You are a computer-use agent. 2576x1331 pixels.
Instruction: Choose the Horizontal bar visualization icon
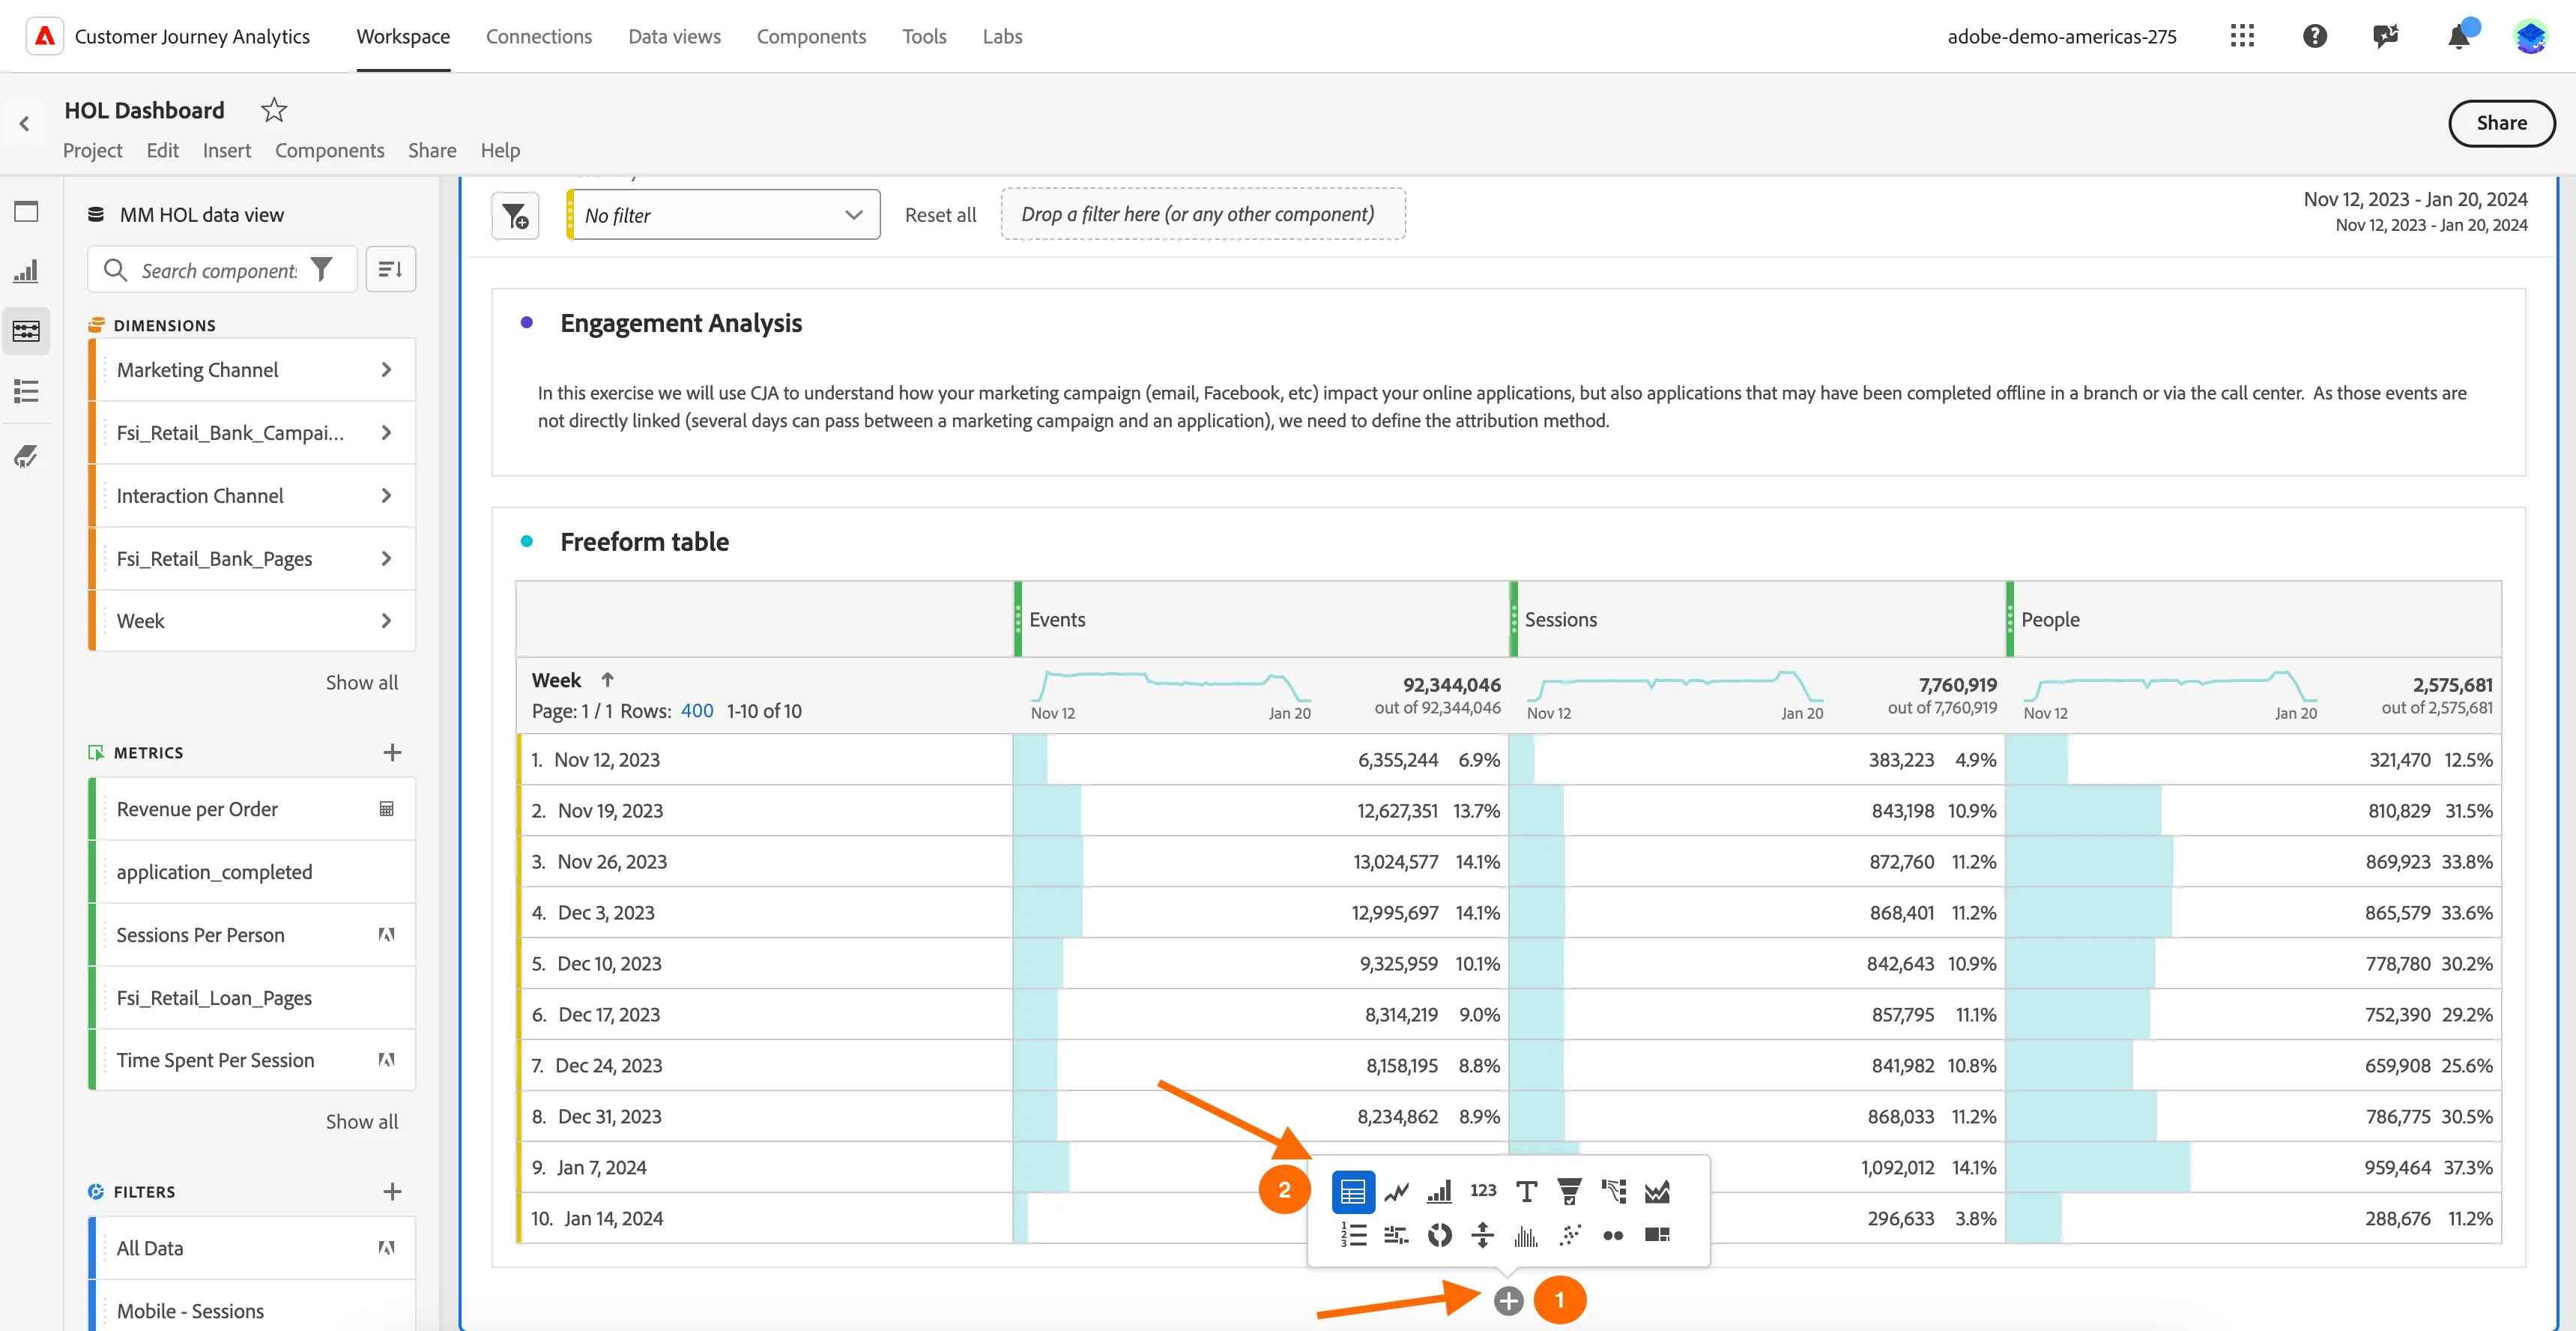(1396, 1235)
